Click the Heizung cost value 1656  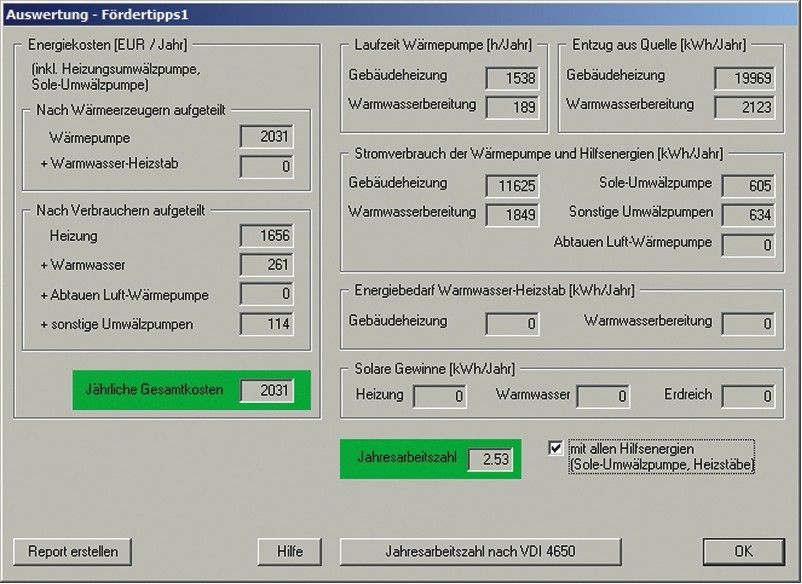click(x=266, y=236)
